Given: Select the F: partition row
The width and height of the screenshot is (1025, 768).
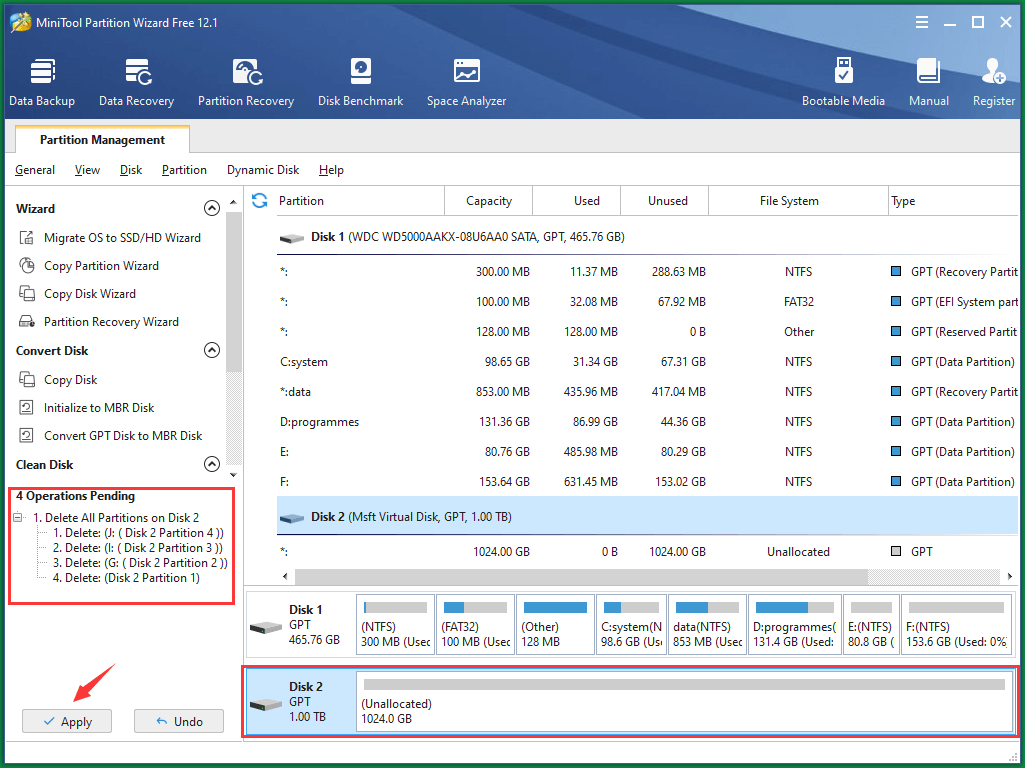Looking at the screenshot, I should pyautogui.click(x=647, y=482).
